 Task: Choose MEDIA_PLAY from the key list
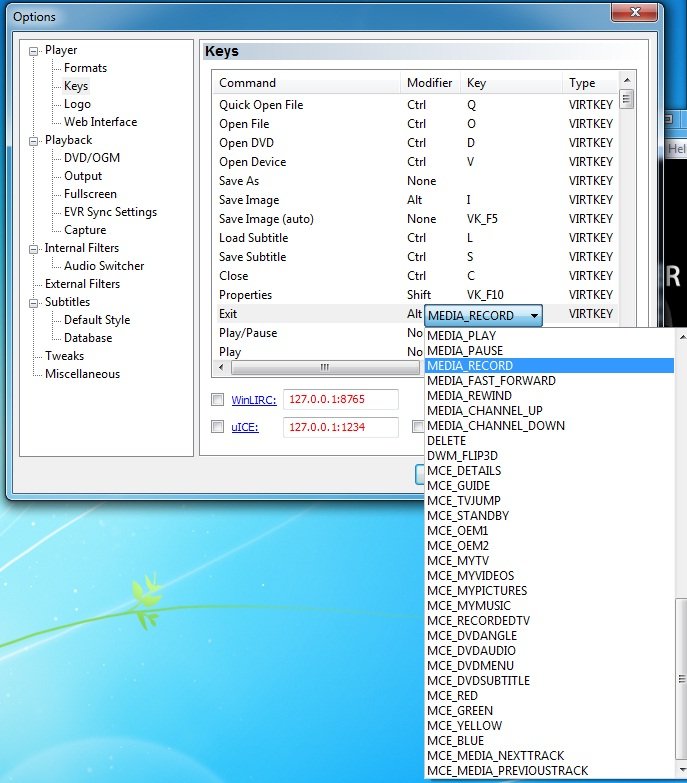pos(549,336)
